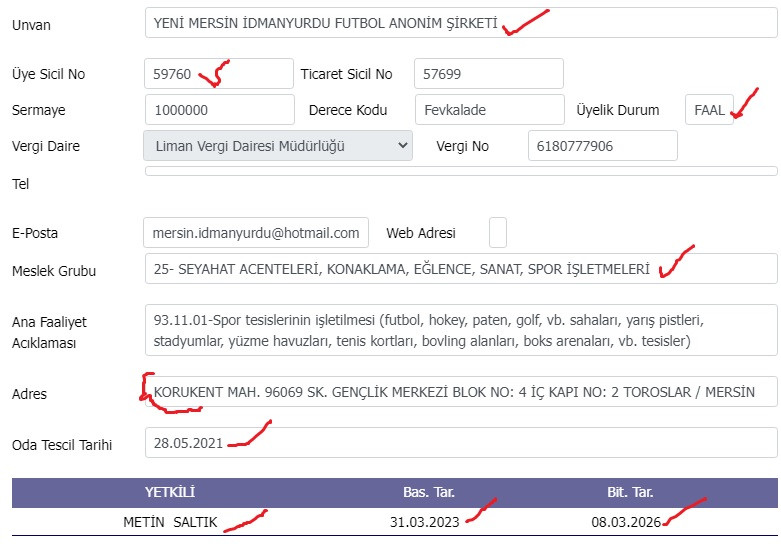Click the Üyelik Durum label
The image size is (781, 544).
coord(618,110)
